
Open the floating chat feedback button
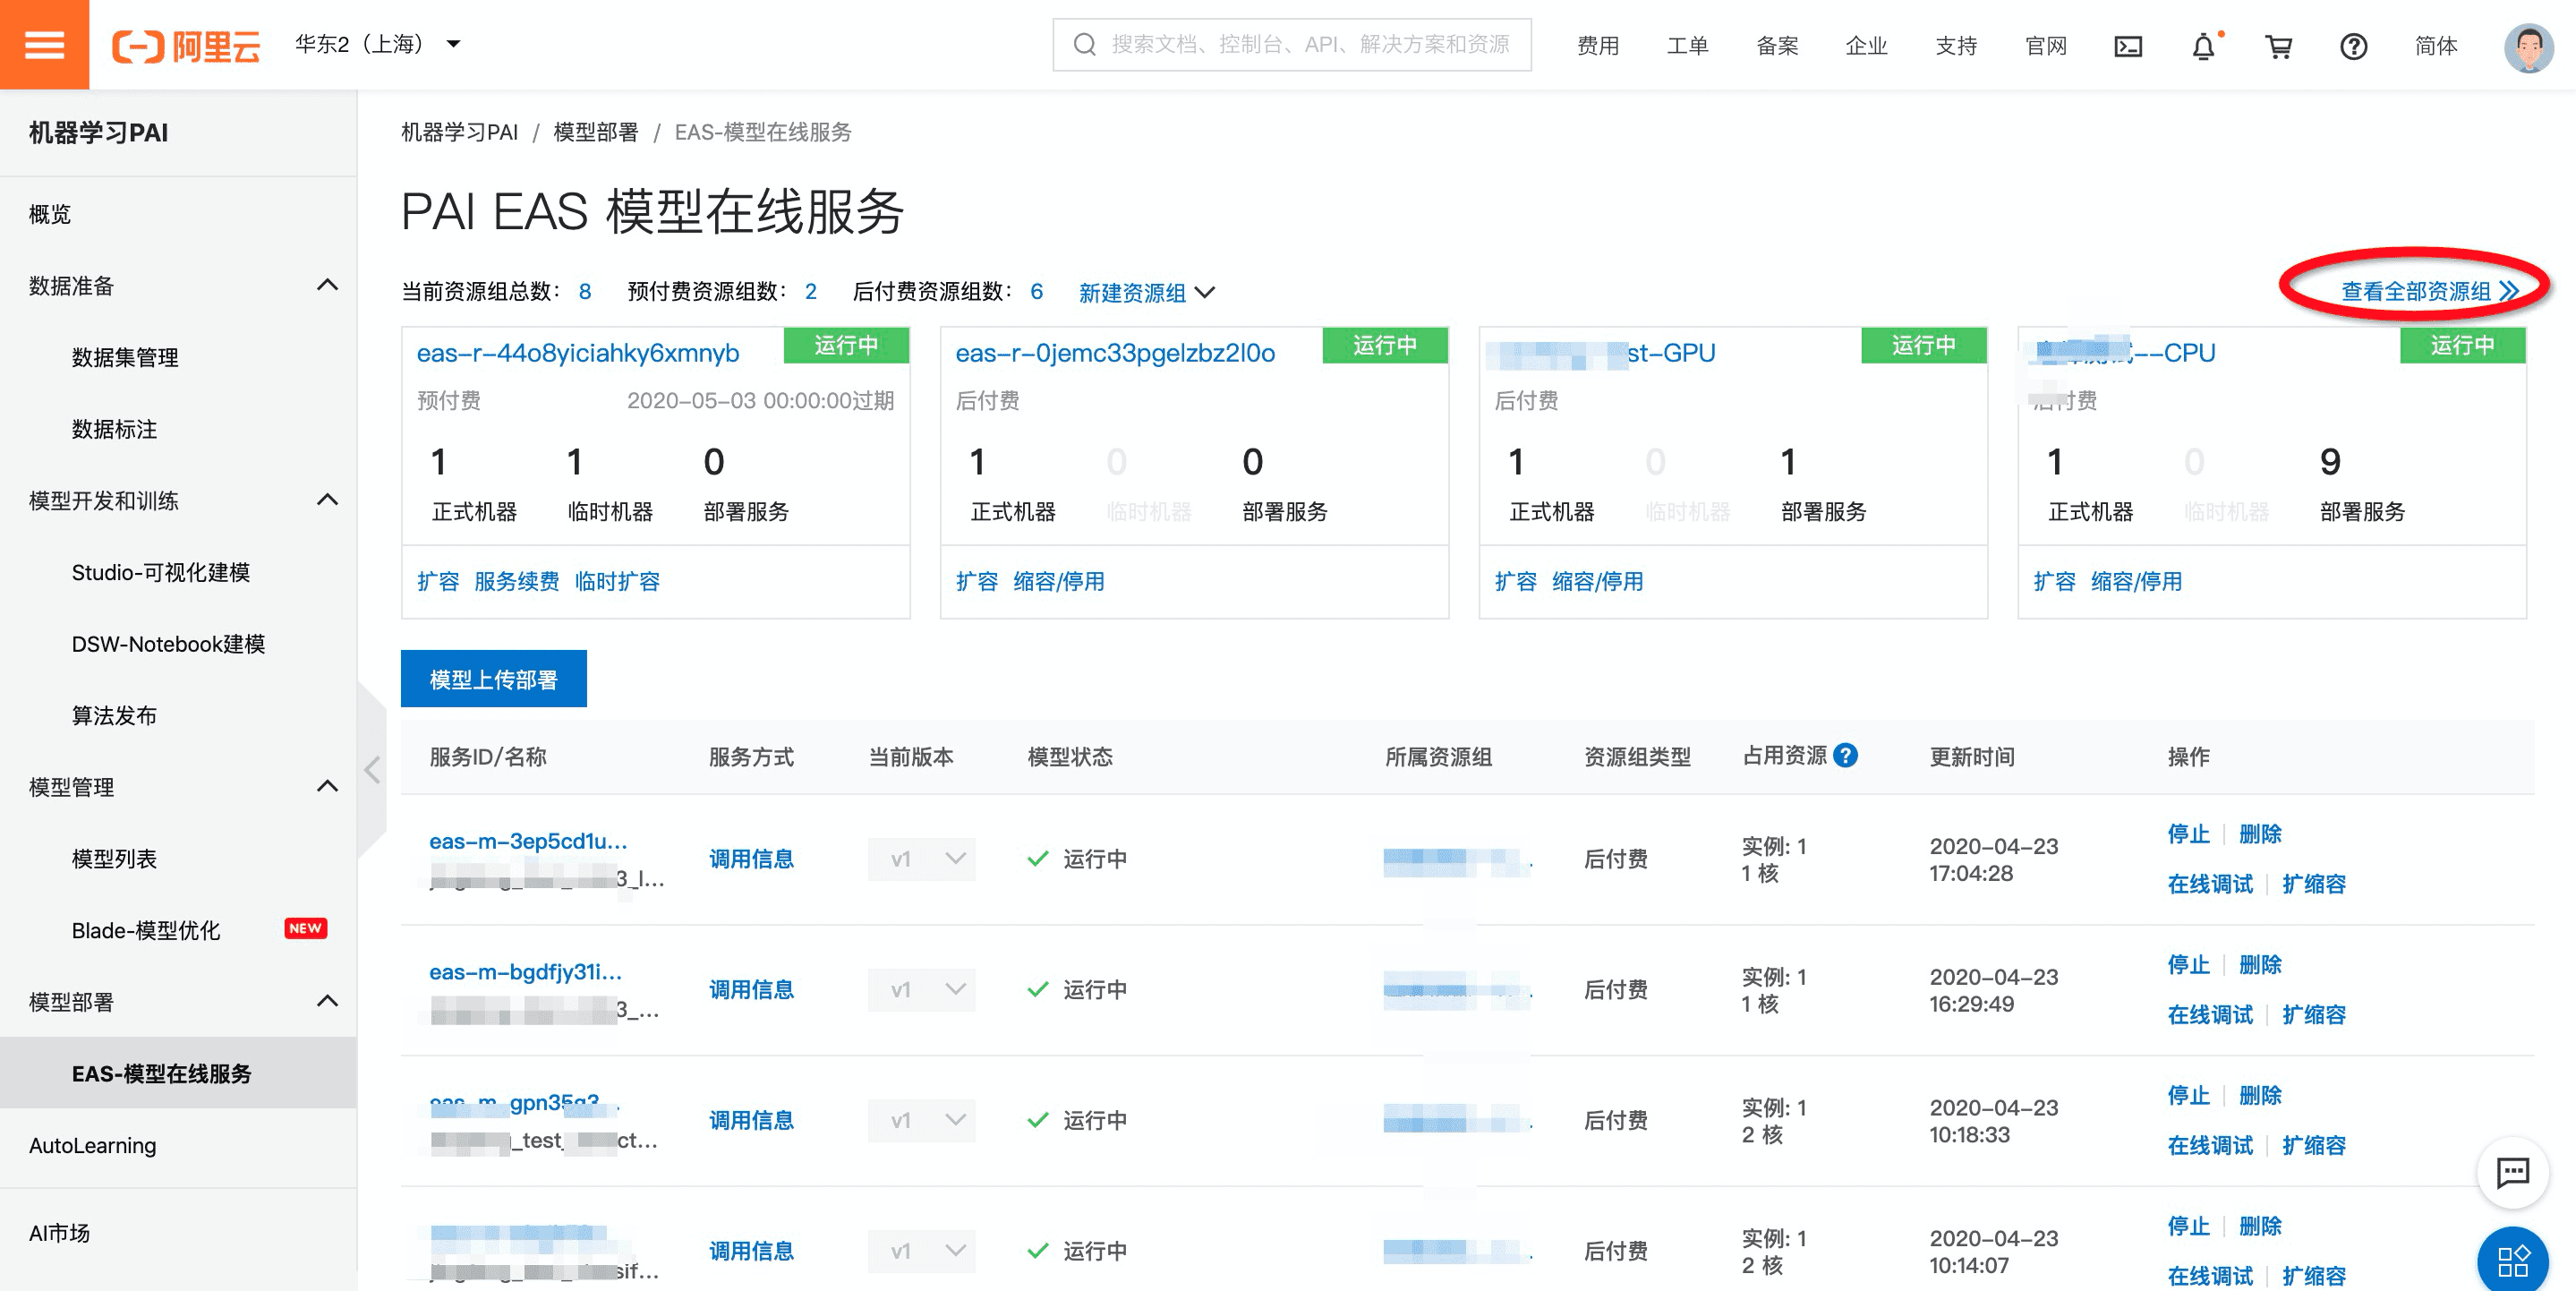[x=2512, y=1172]
